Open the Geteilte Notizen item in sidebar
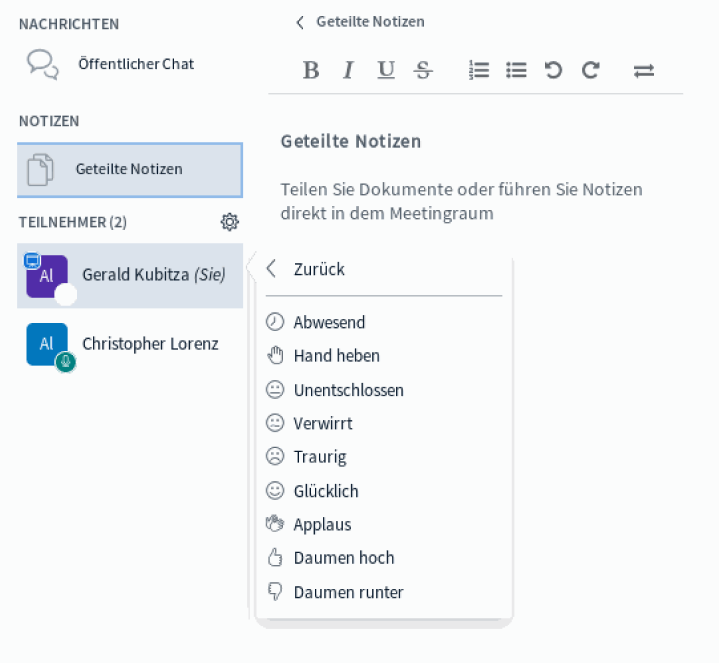Image resolution: width=719 pixels, height=663 pixels. (129, 169)
